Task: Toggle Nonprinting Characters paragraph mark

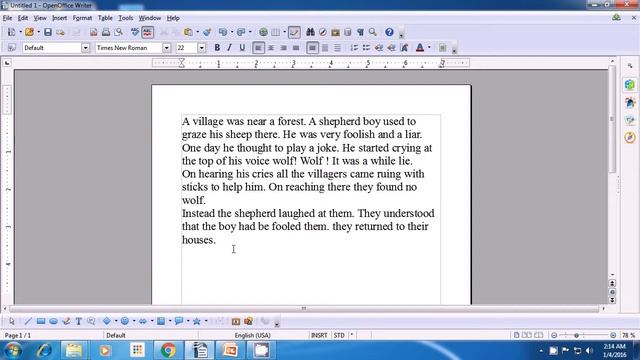Action: pyautogui.click(x=360, y=32)
